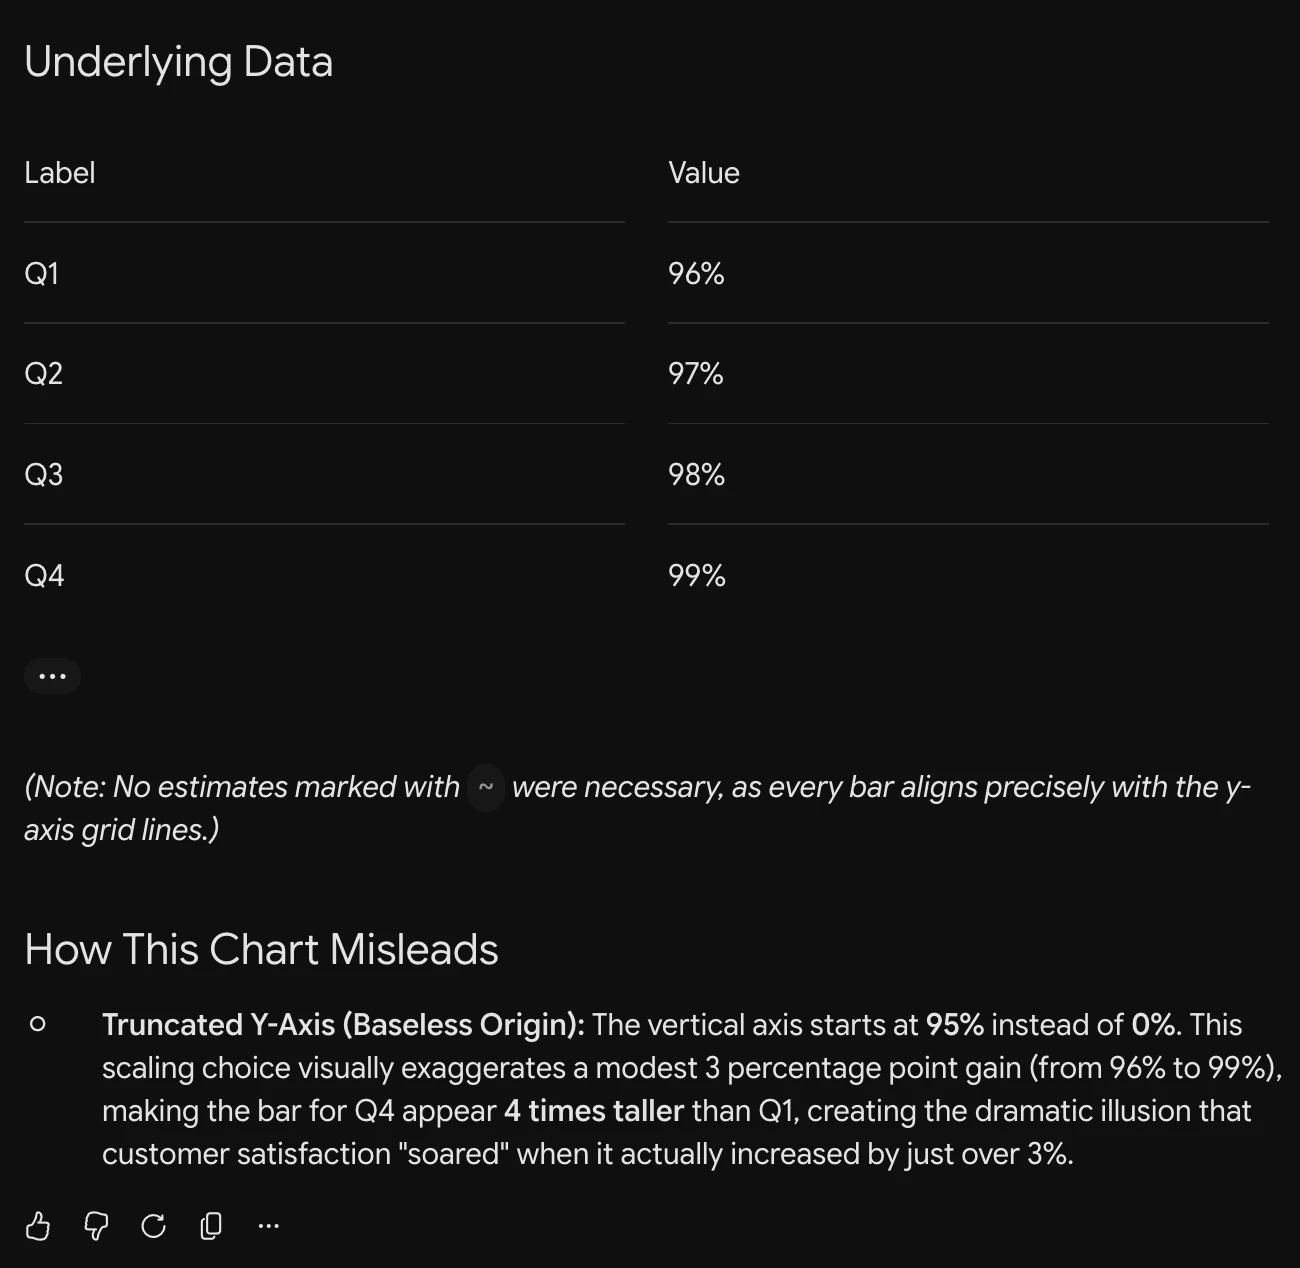The width and height of the screenshot is (1300, 1268).
Task: Click the thumbs up feedback icon
Action: [x=38, y=1225]
